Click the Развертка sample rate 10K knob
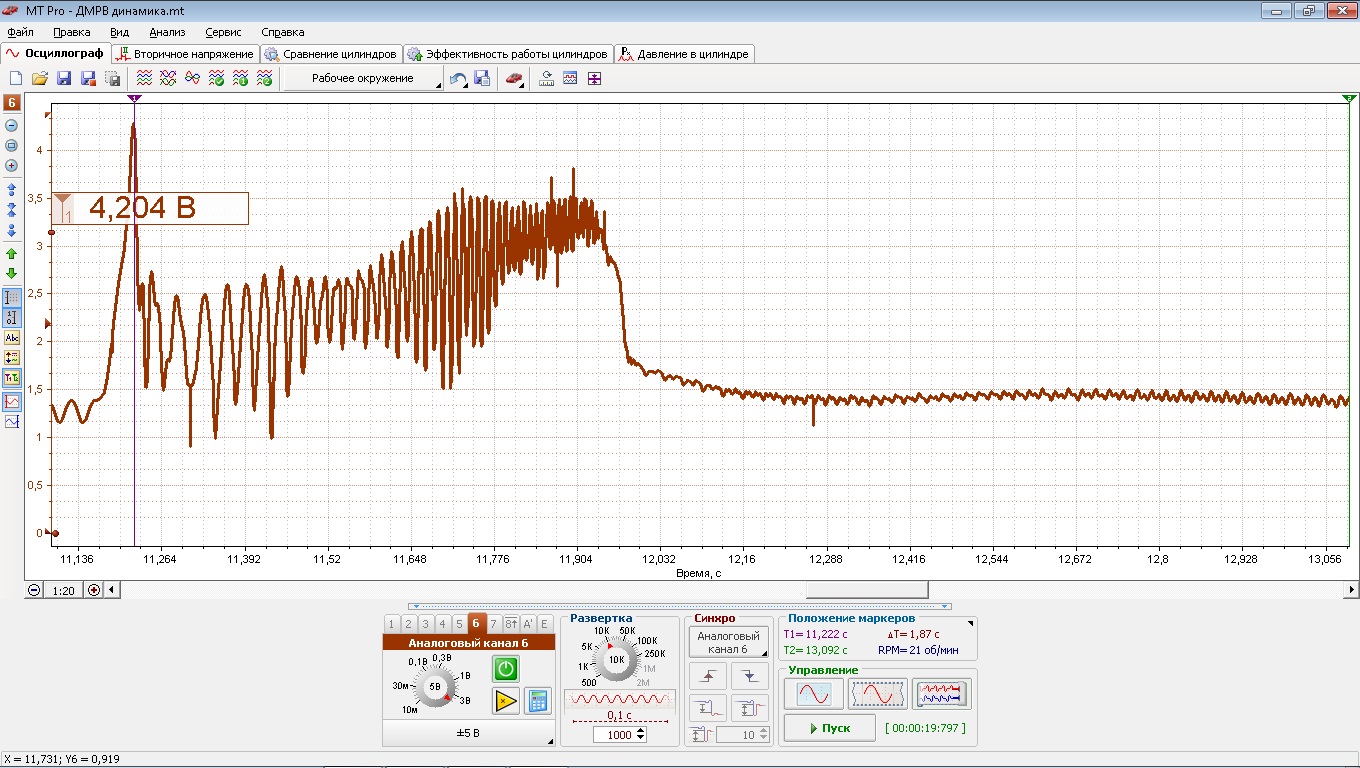The height and width of the screenshot is (768, 1360). coord(617,660)
